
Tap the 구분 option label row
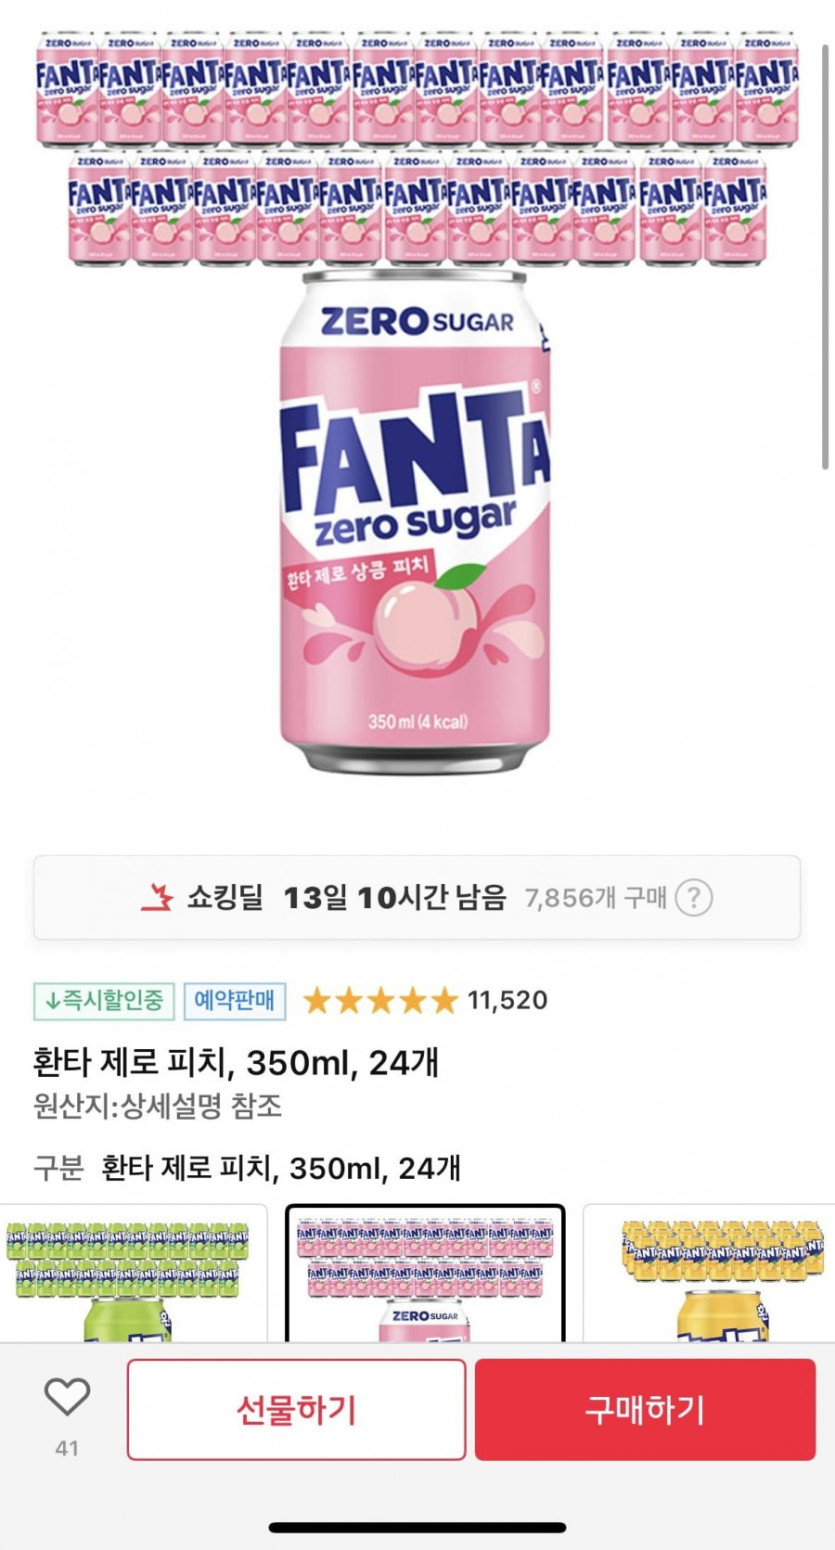pos(246,1167)
